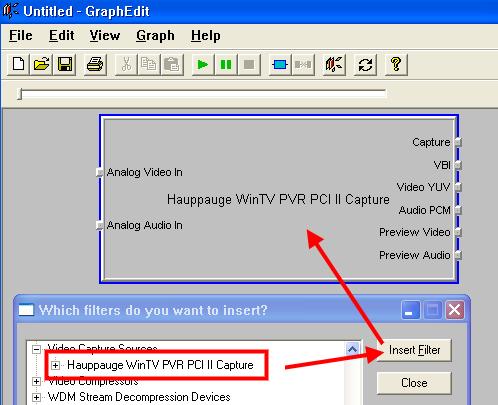498x405 pixels.
Task: Click the Capture output pin
Action: point(458,142)
